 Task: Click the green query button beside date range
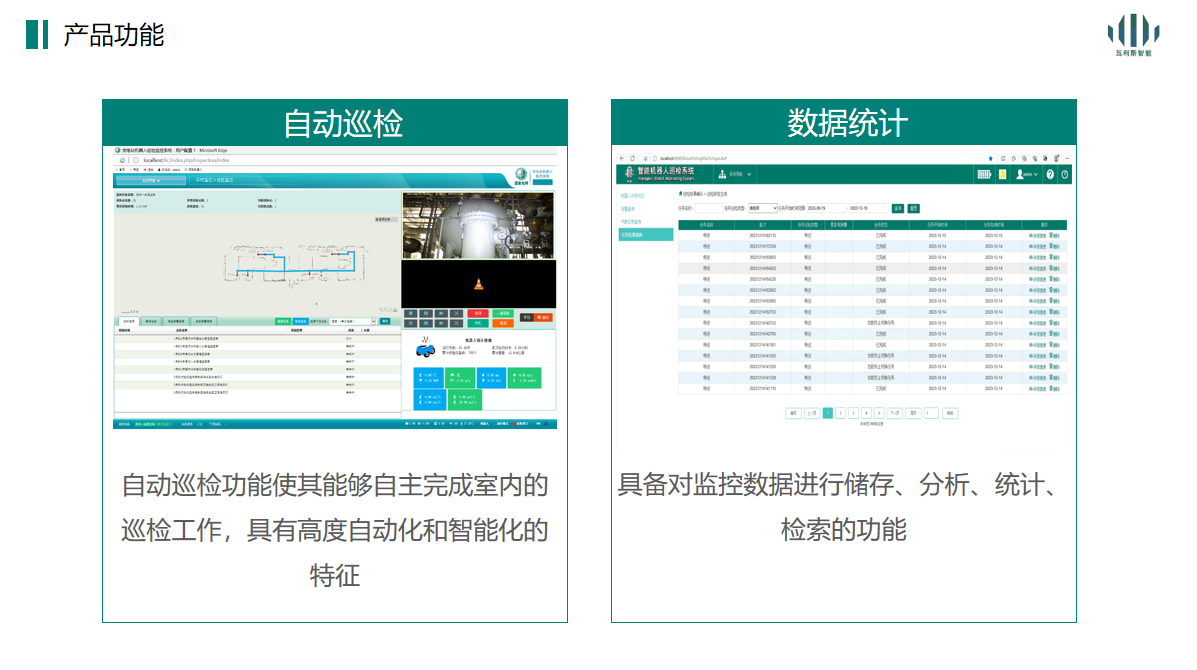[x=897, y=208]
